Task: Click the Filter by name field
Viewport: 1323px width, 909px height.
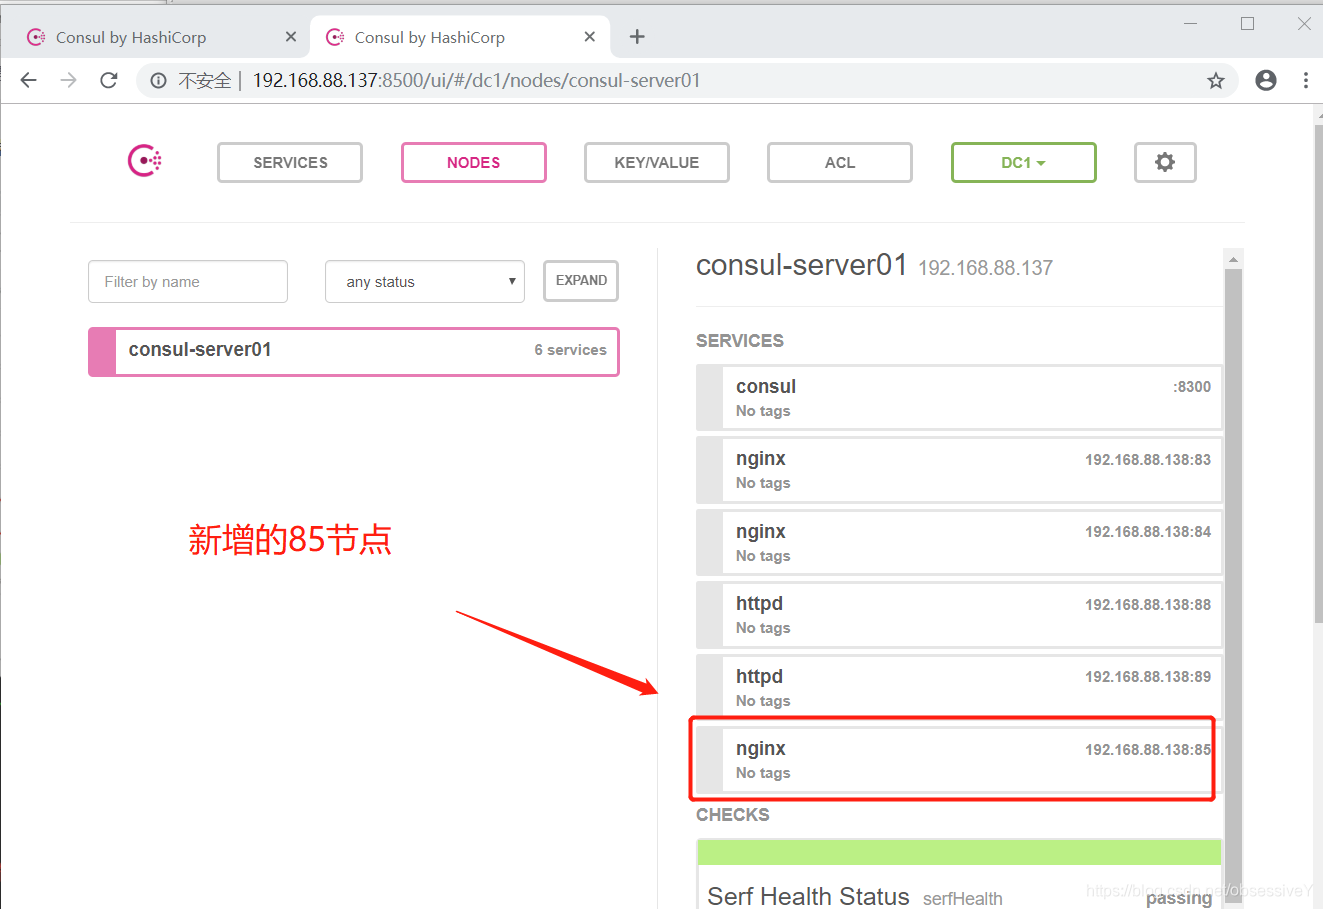Action: [188, 282]
